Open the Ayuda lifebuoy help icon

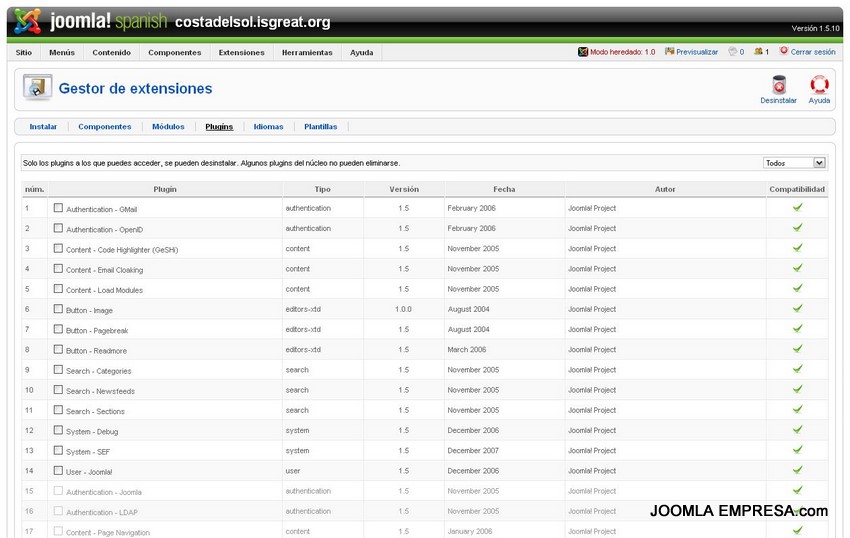tap(819, 85)
